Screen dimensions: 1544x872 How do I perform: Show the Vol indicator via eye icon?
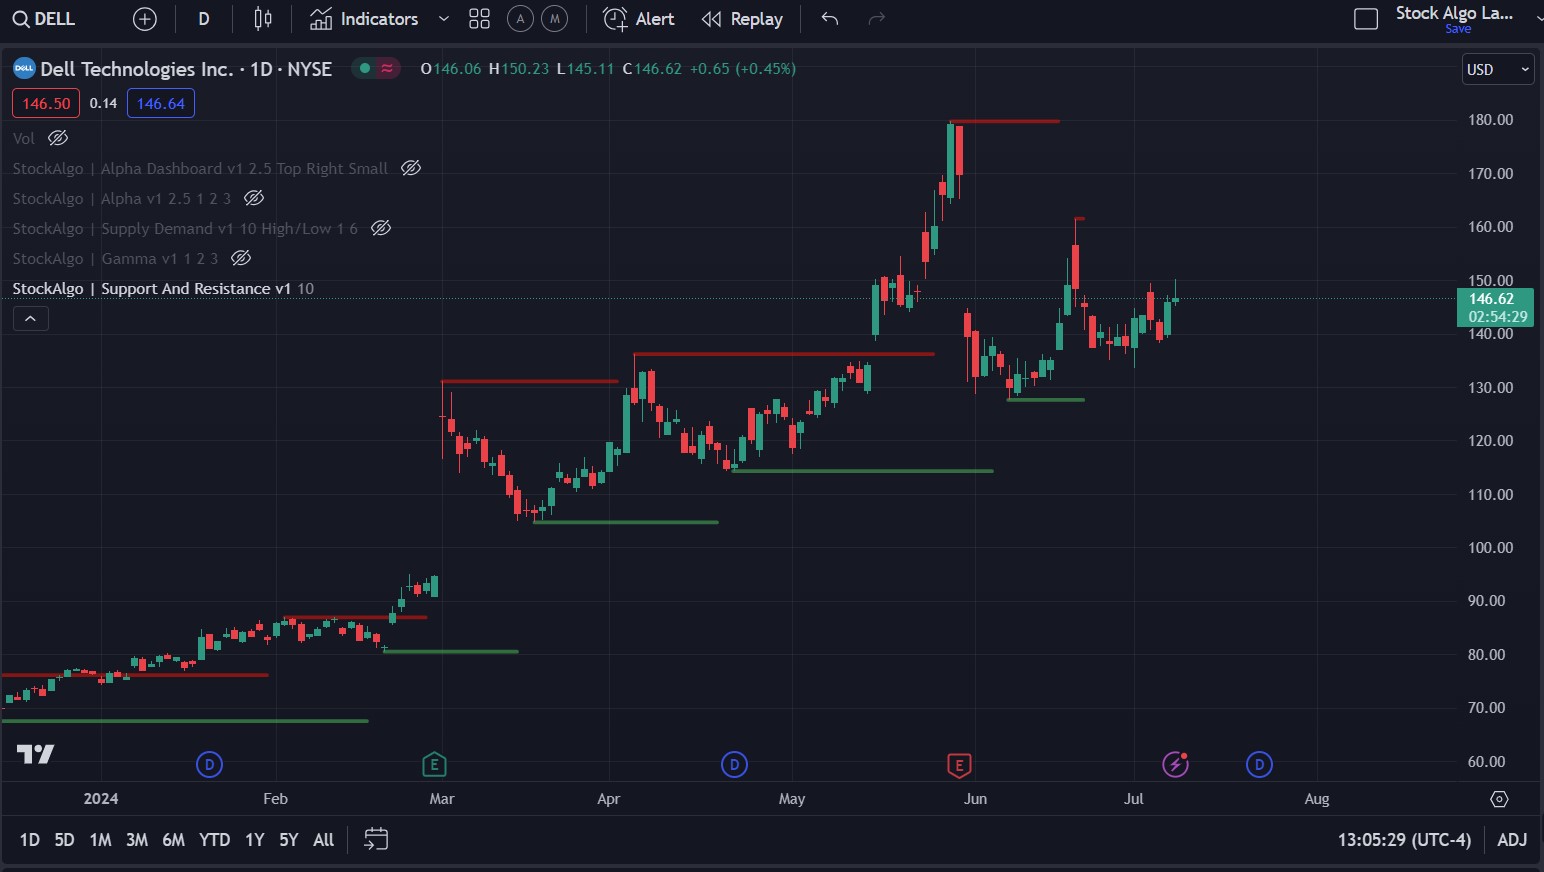pyautogui.click(x=58, y=138)
